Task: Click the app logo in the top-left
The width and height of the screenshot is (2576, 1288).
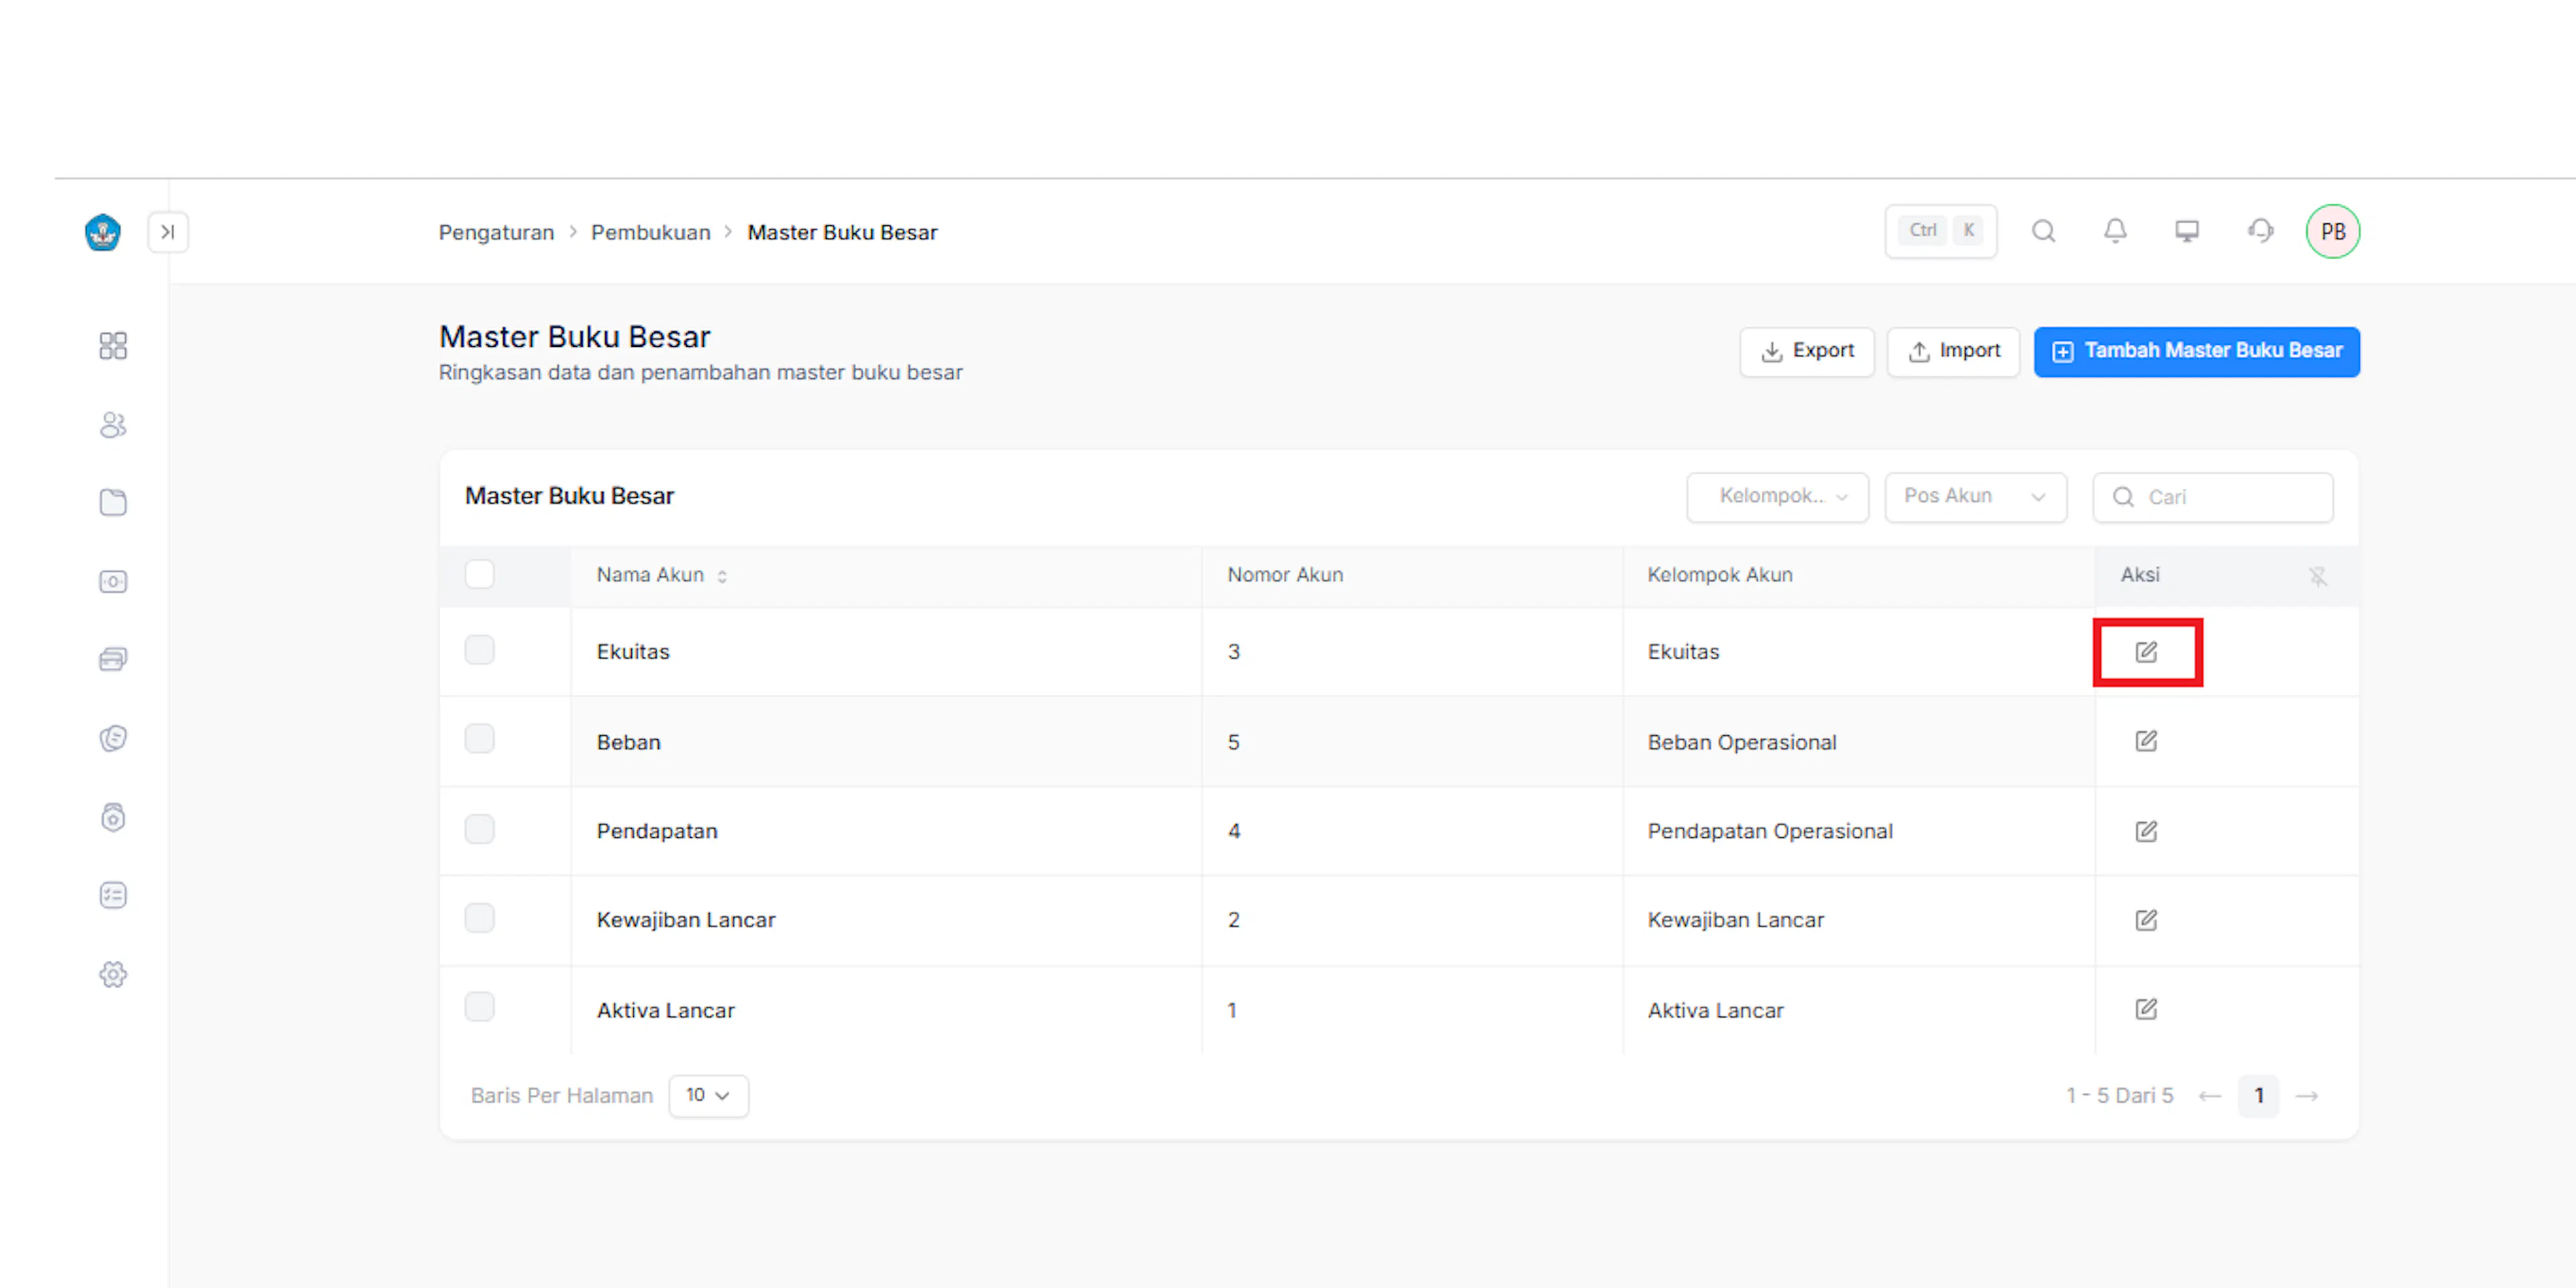Action: 103,232
